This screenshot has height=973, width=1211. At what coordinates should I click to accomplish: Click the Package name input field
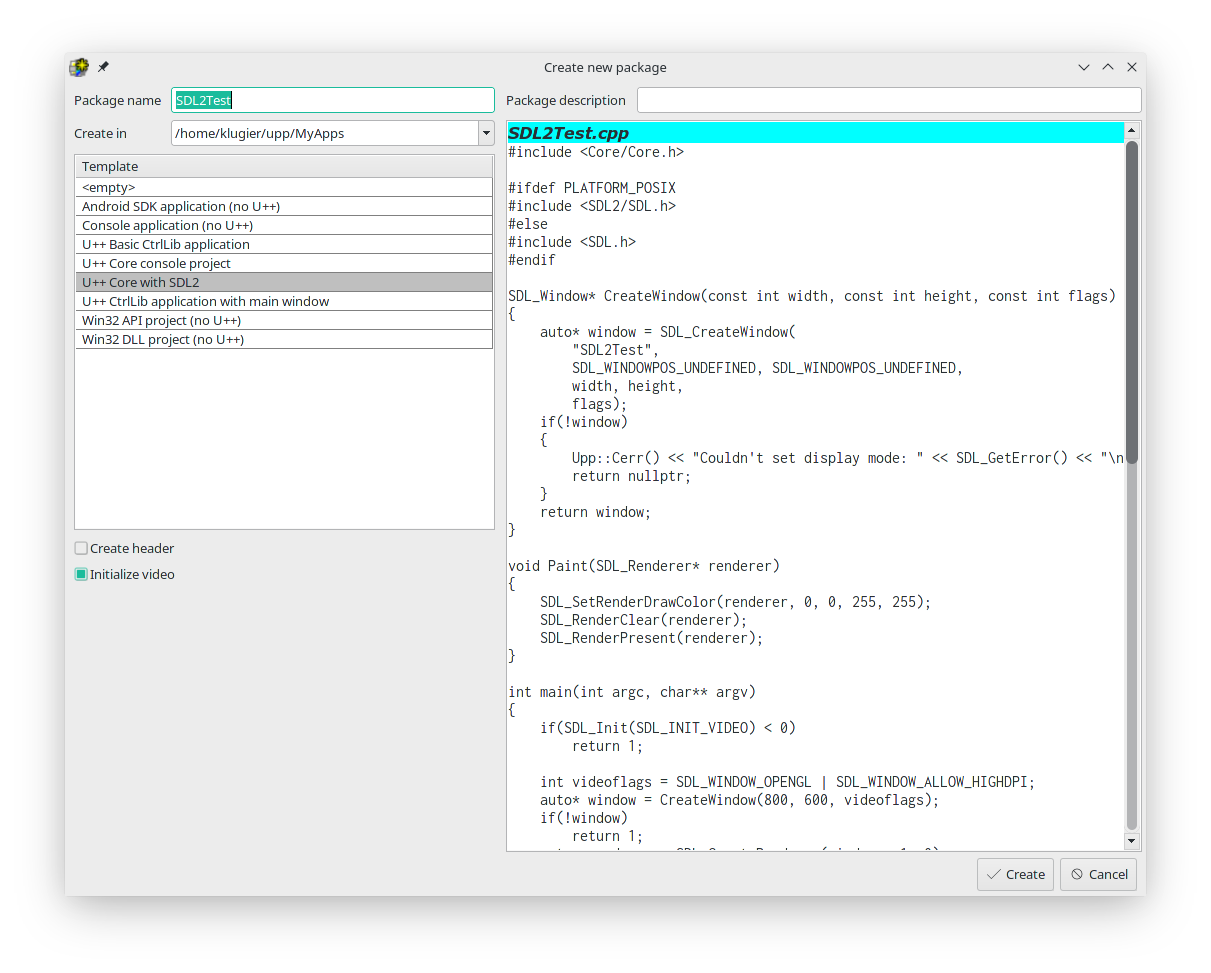(x=332, y=100)
